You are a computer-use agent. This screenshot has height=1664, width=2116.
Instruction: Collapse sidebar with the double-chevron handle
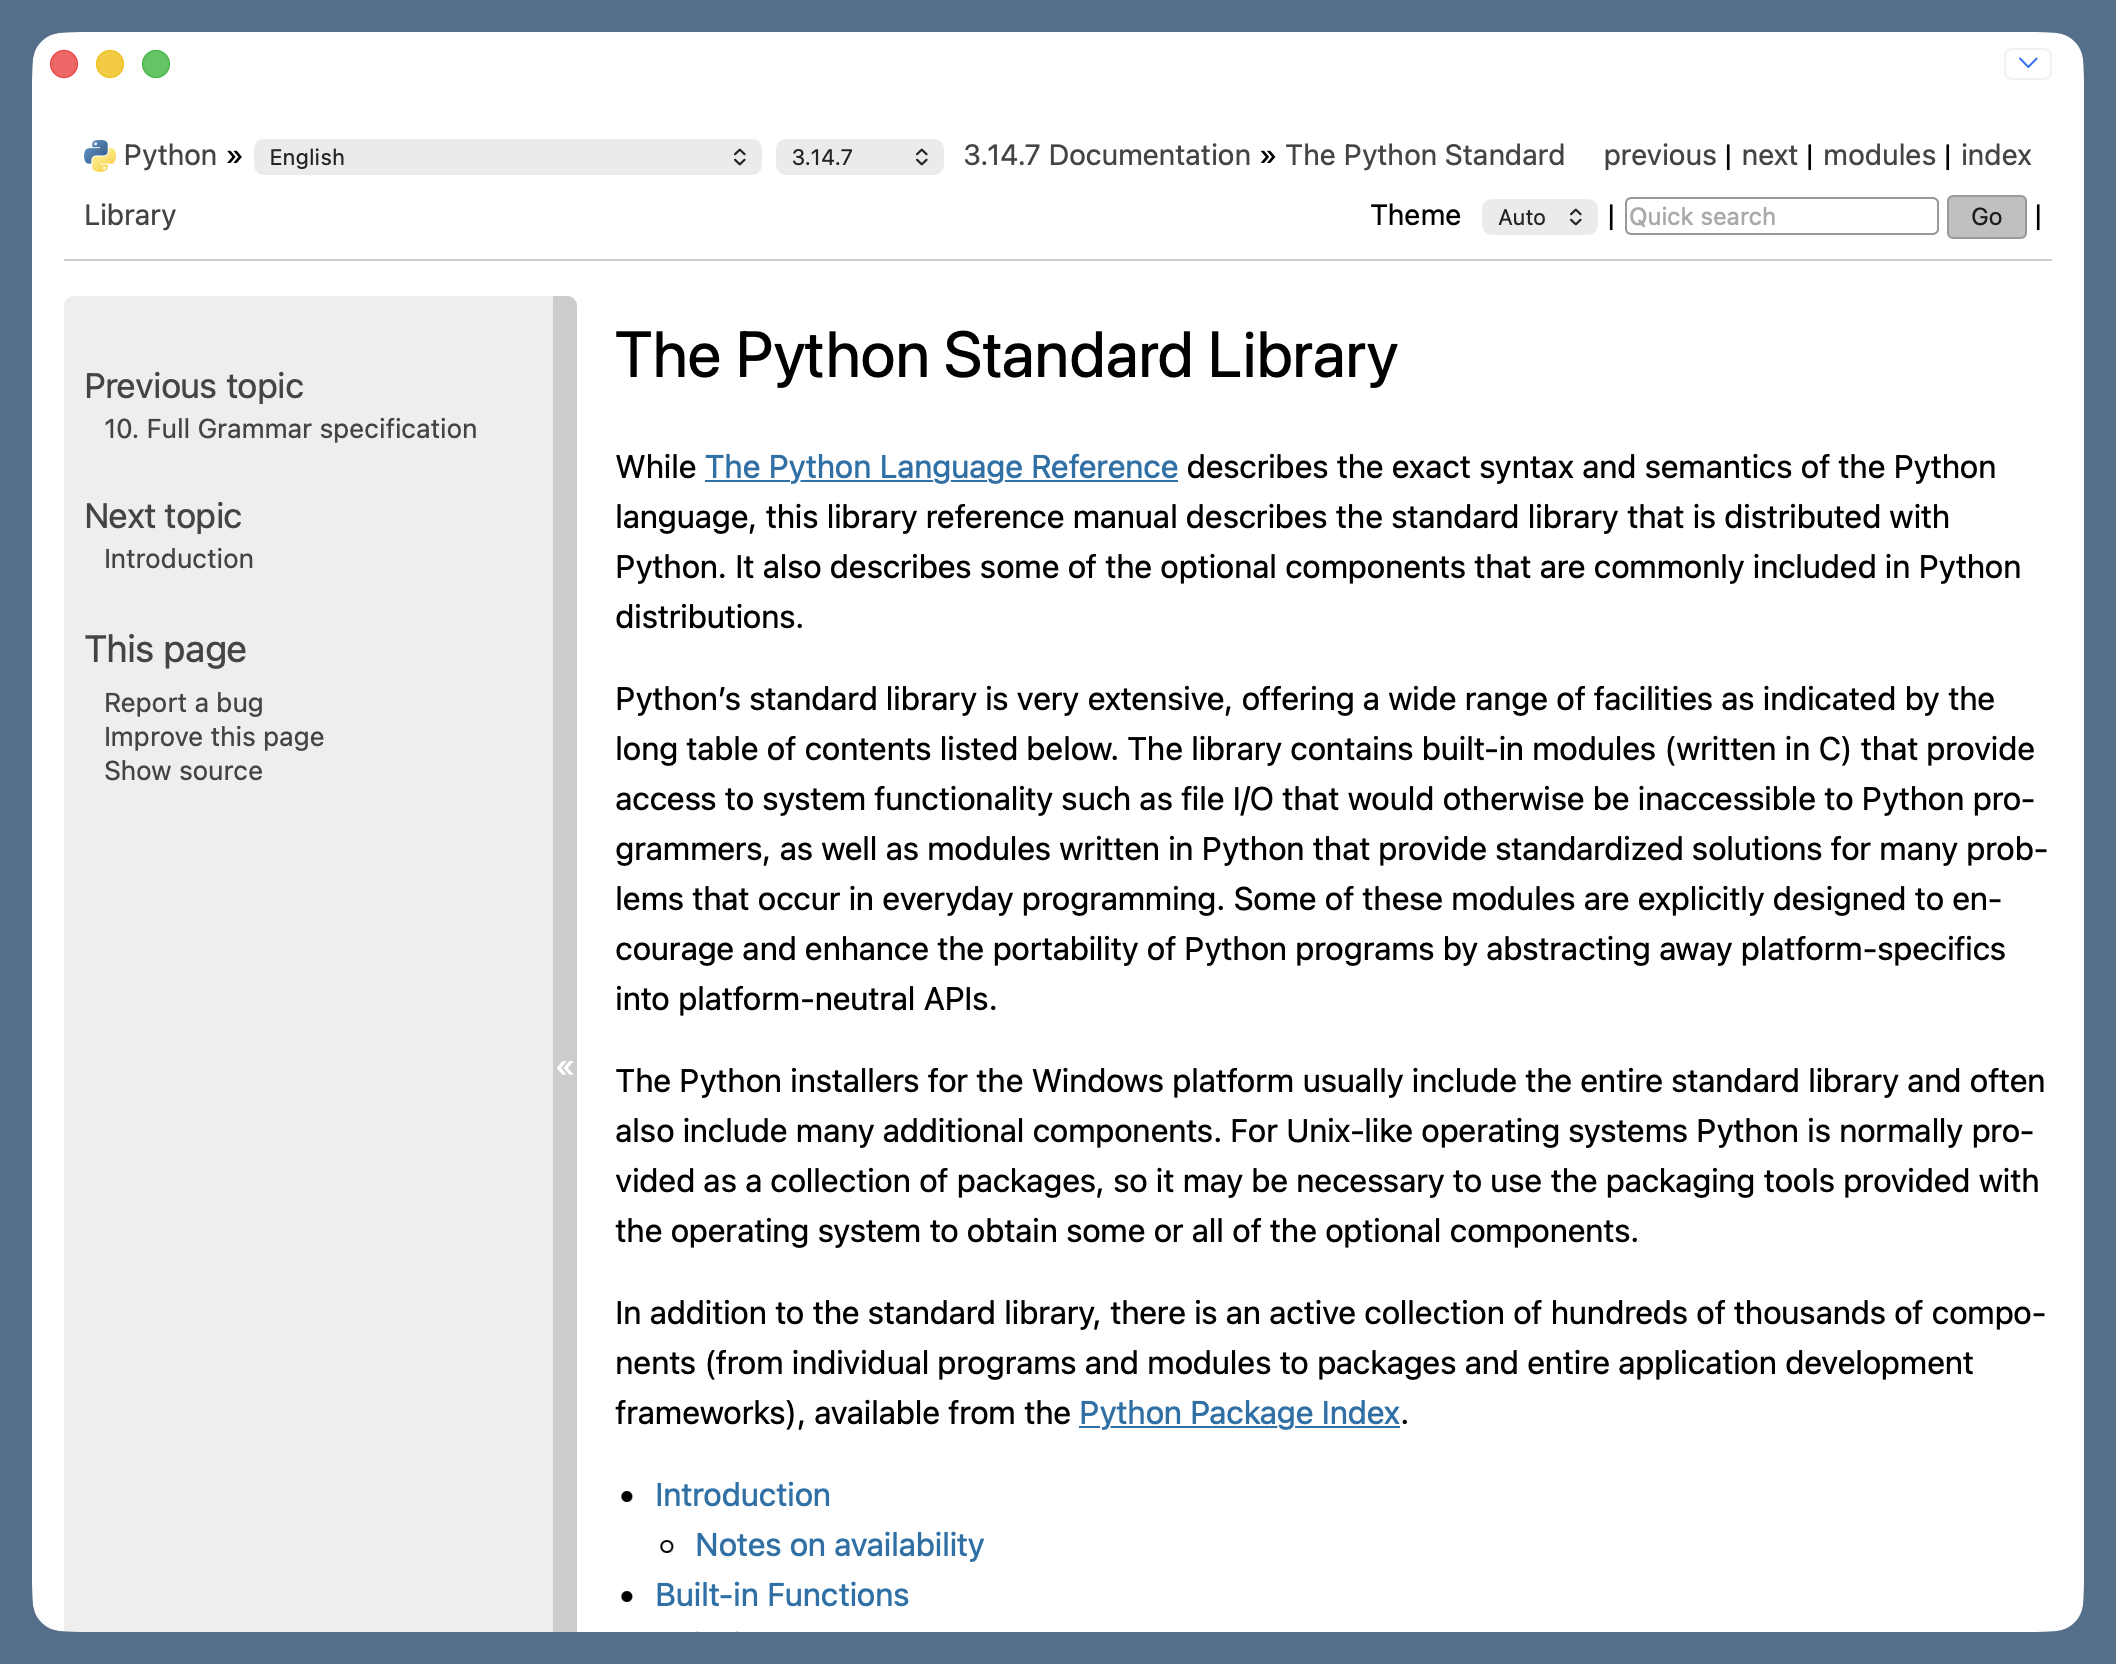(x=565, y=1068)
